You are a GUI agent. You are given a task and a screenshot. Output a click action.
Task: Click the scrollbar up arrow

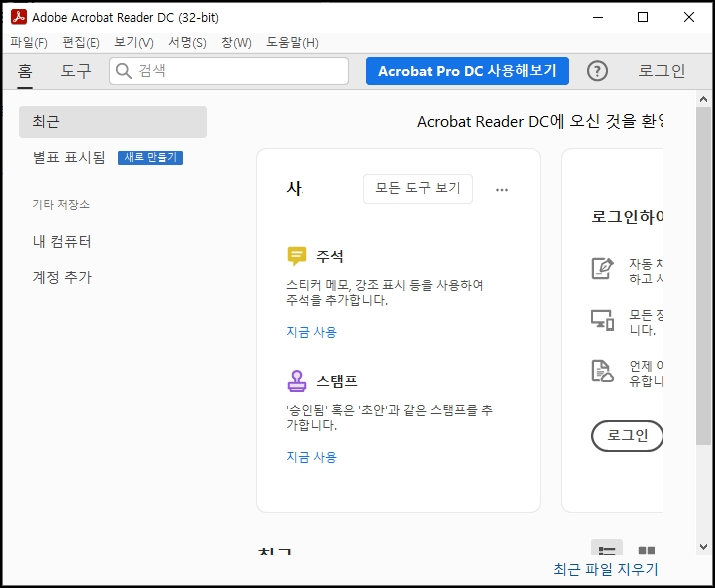point(703,99)
